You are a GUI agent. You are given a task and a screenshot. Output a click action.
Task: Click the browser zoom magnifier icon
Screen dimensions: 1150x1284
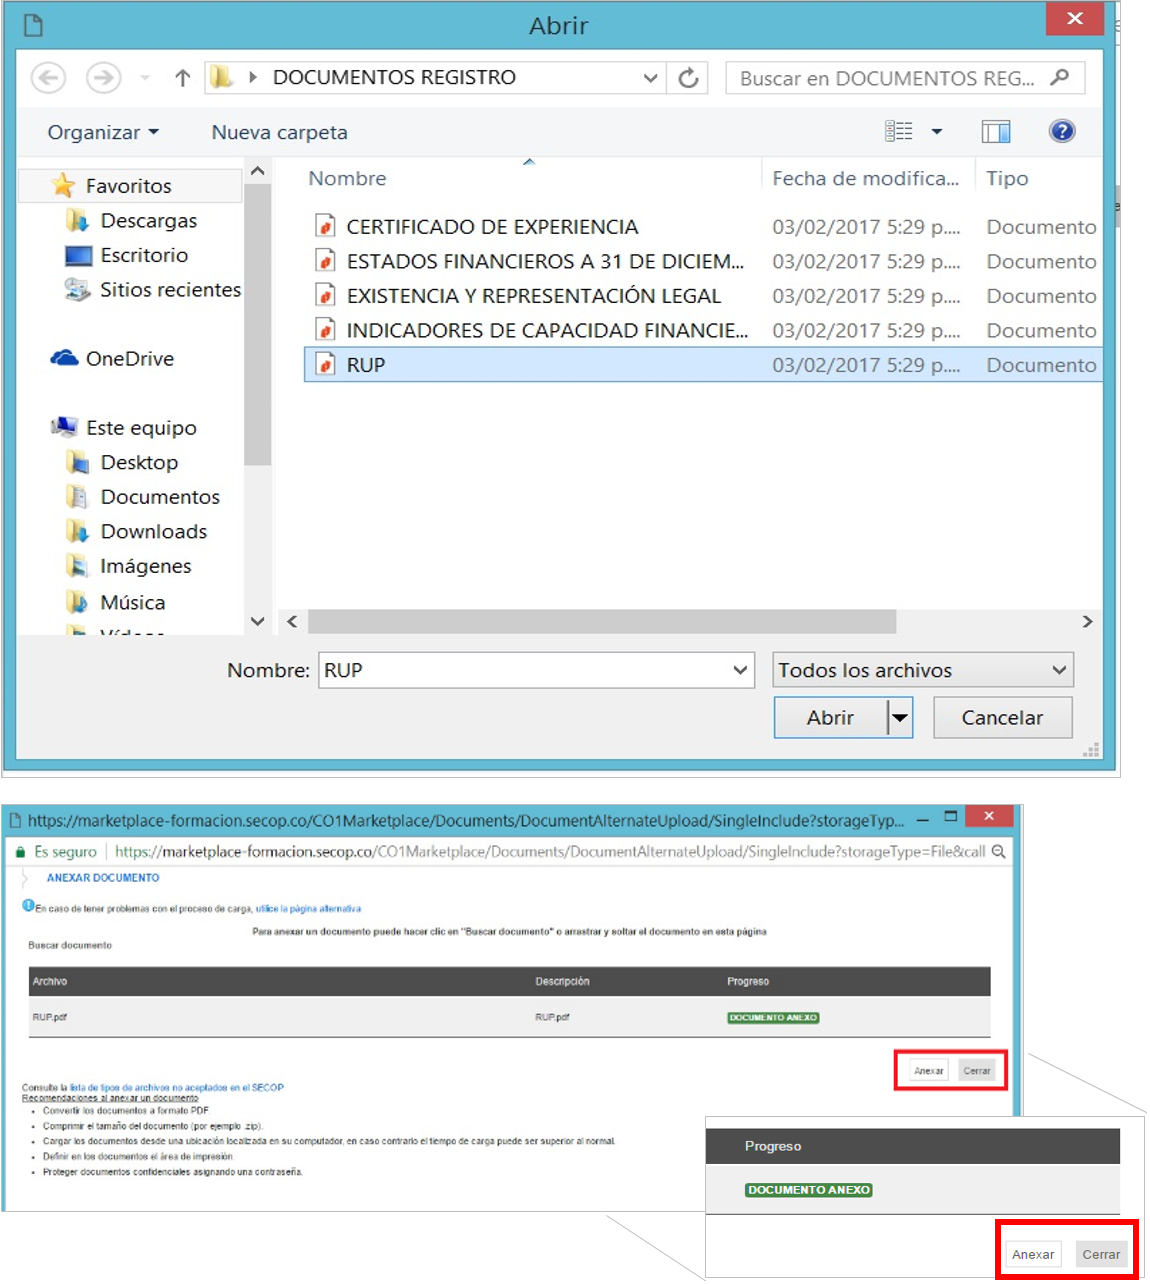point(998,851)
